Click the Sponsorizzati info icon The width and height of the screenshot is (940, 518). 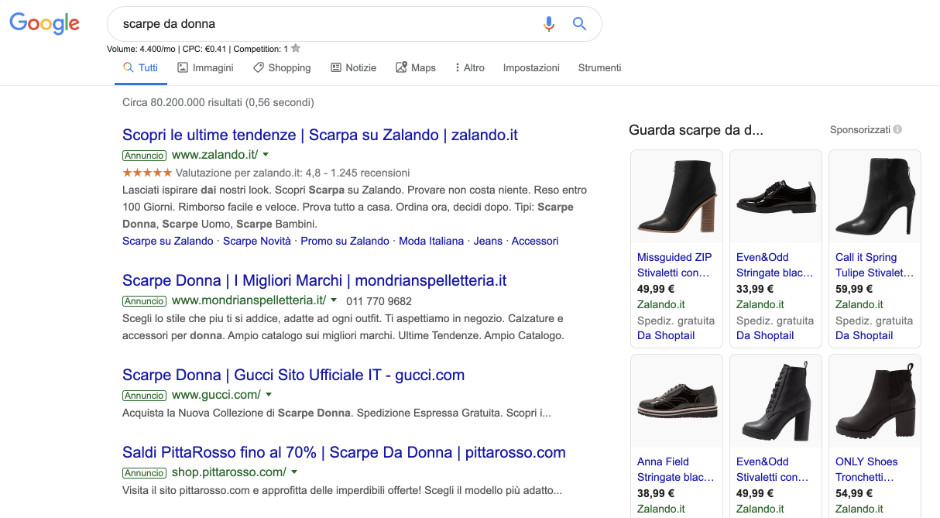(897, 130)
